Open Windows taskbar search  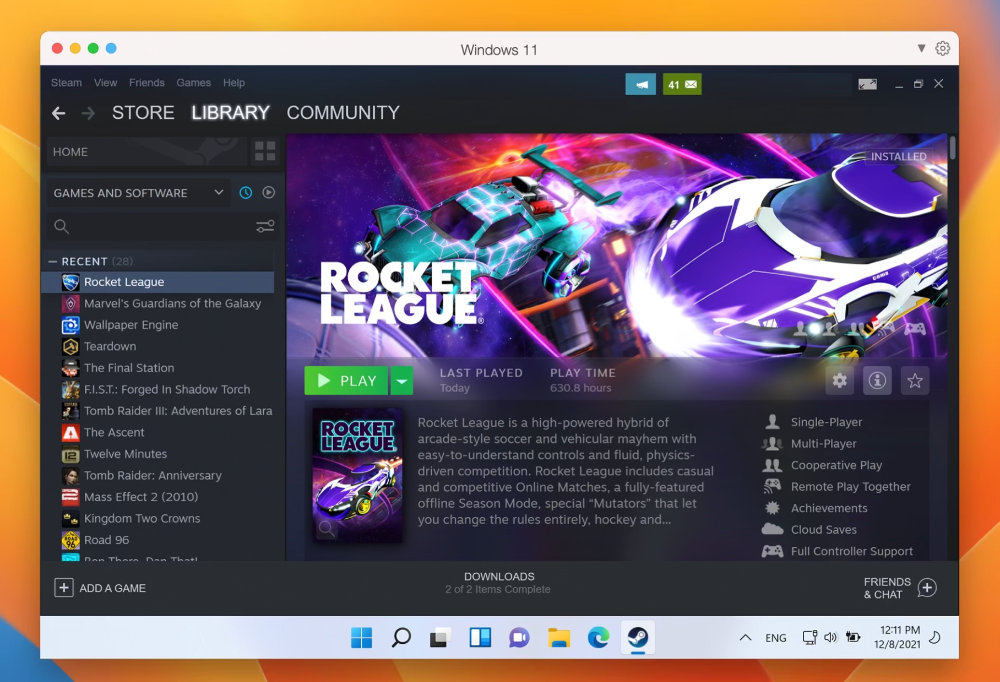401,637
